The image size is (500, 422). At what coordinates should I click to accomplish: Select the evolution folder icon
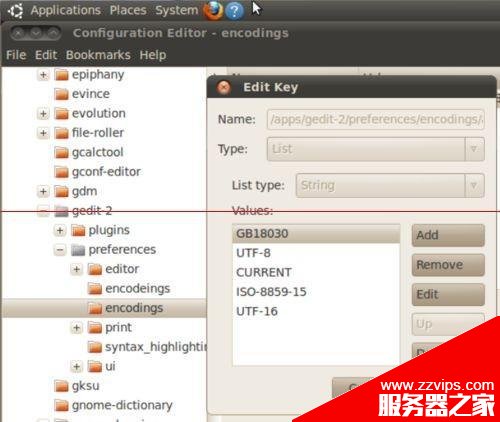[x=61, y=114]
